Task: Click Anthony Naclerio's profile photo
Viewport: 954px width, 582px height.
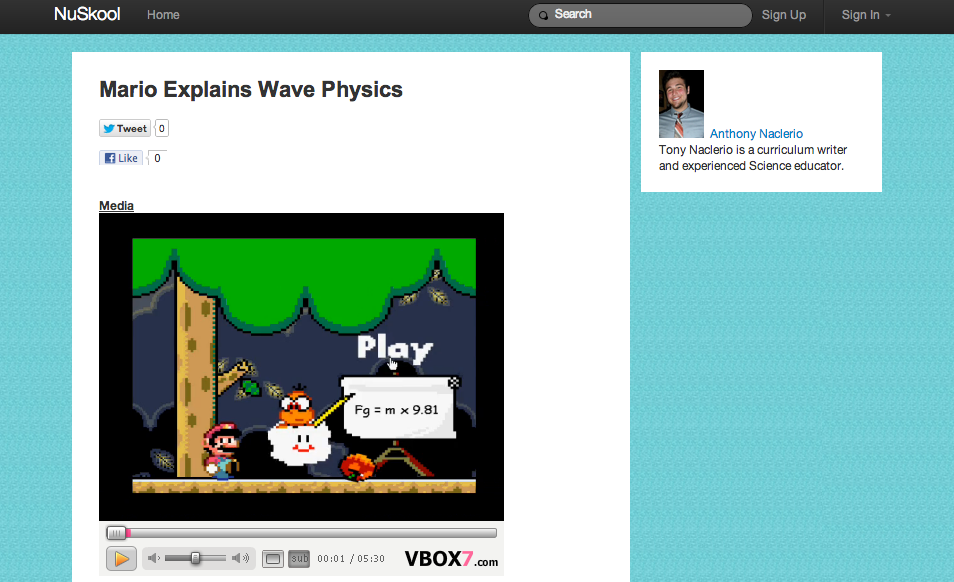Action: [x=681, y=104]
